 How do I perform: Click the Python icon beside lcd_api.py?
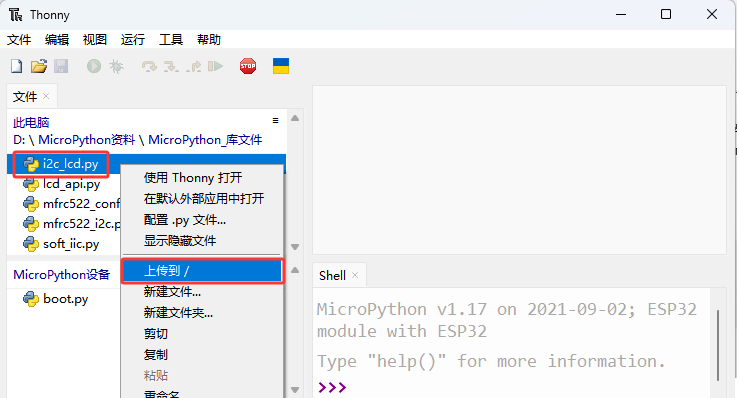[x=31, y=184]
